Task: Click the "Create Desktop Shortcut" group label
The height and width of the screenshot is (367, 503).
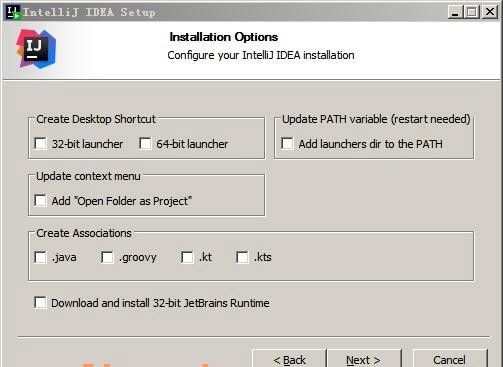Action: pos(96,119)
